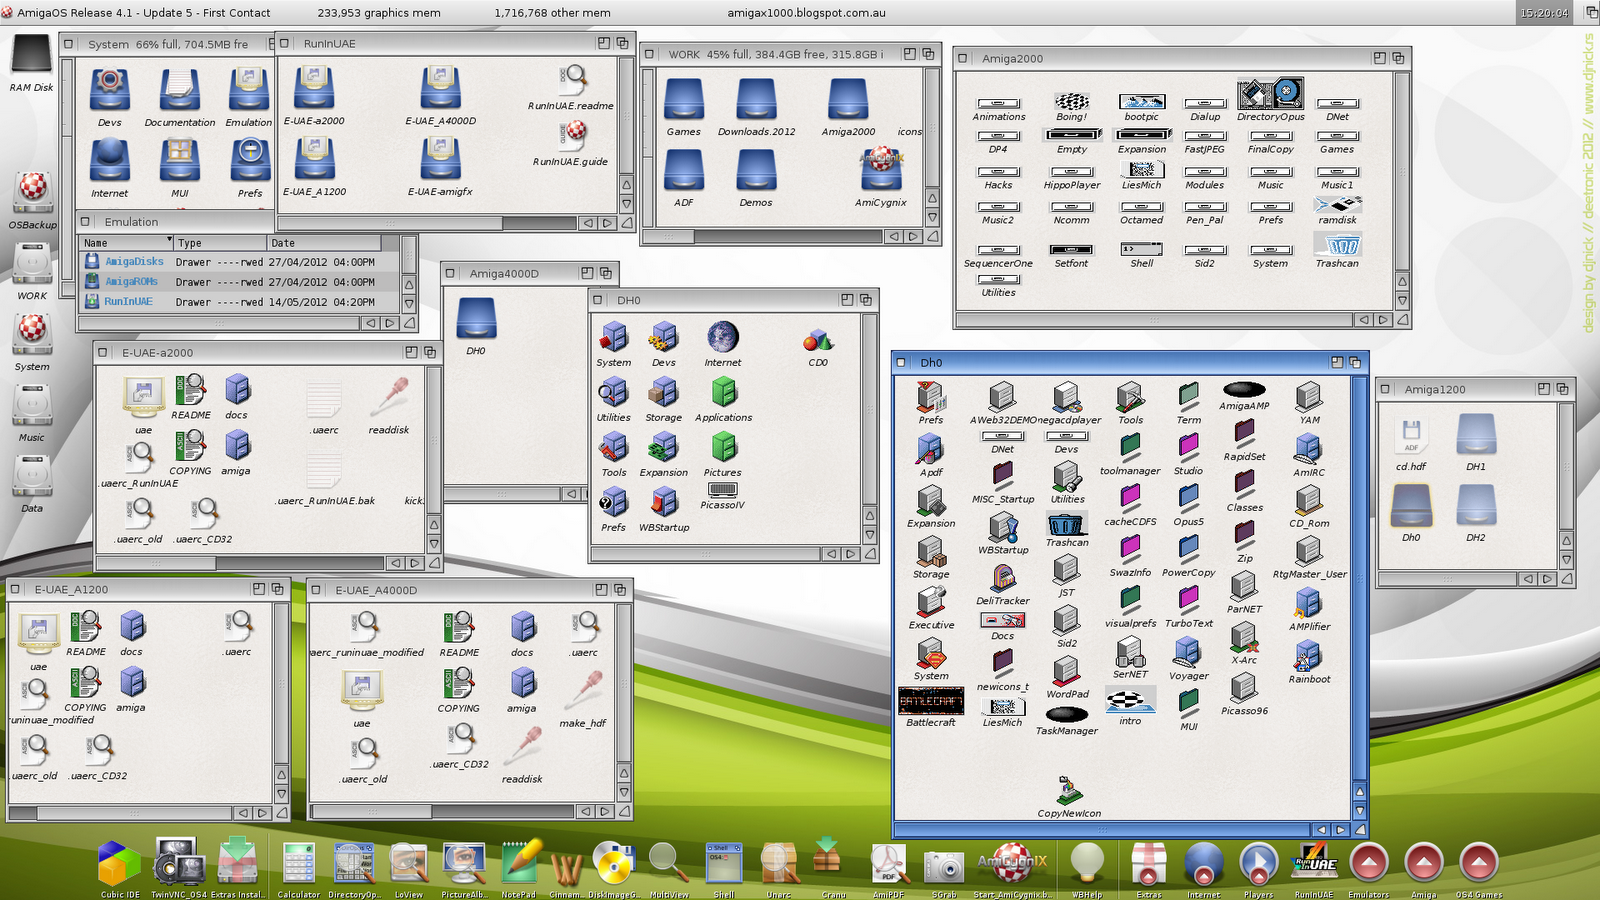Open WBStartup drawer in DH0 window
1600x900 pixels.
coord(664,502)
